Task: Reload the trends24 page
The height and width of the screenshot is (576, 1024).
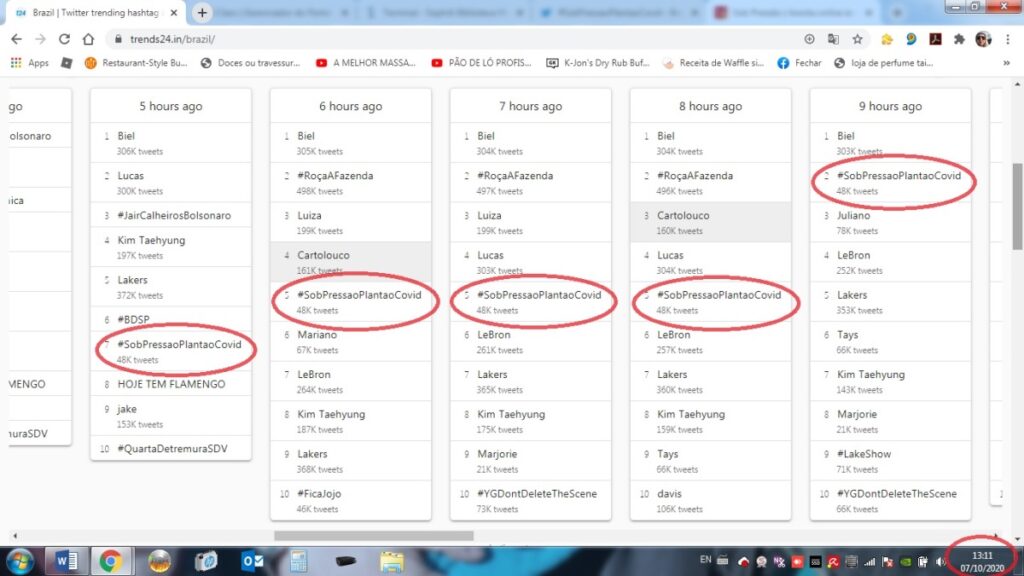Action: (64, 39)
